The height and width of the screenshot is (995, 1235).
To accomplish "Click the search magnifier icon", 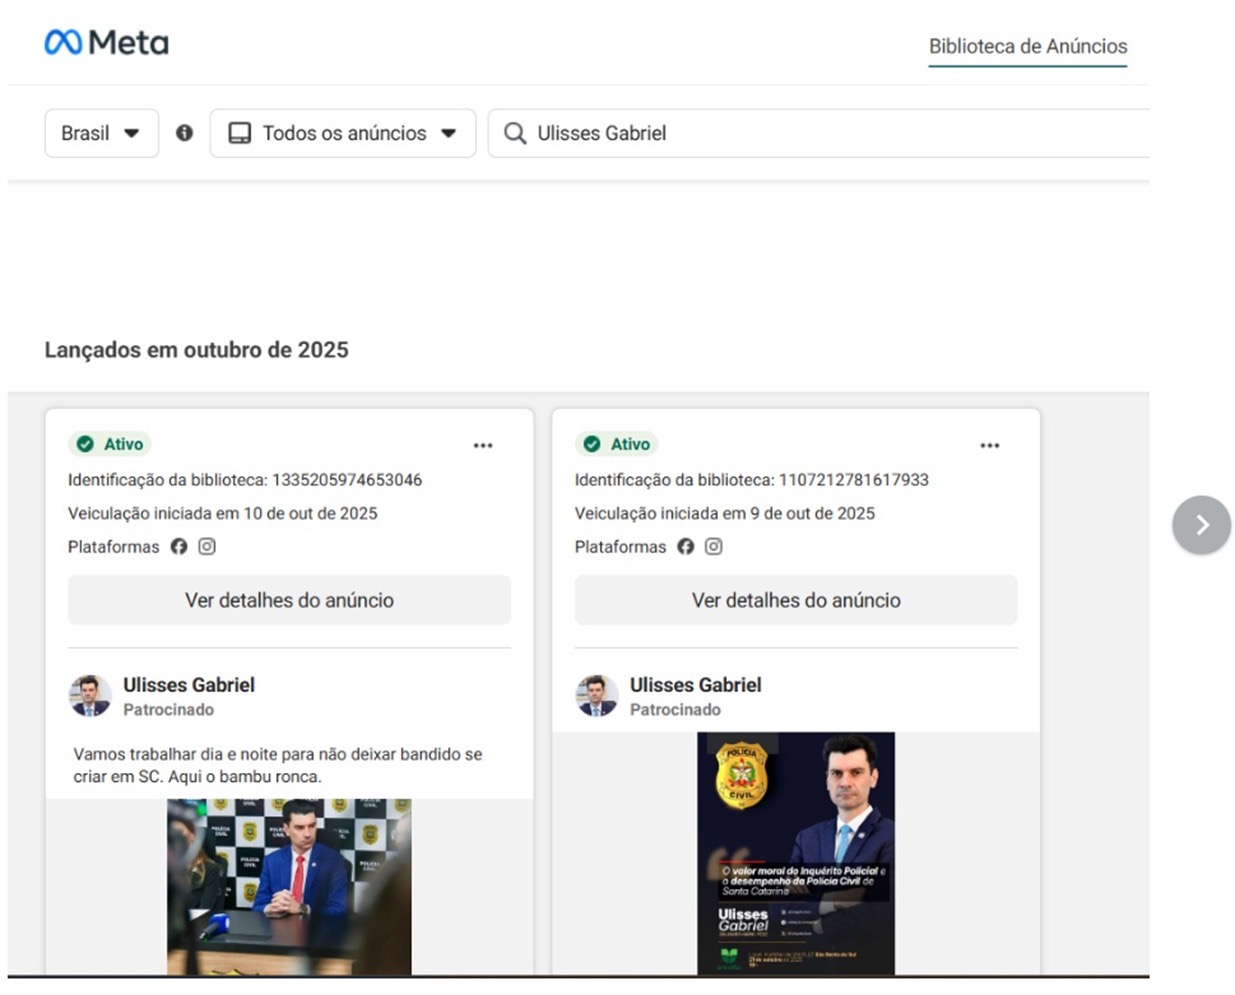I will pos(515,133).
